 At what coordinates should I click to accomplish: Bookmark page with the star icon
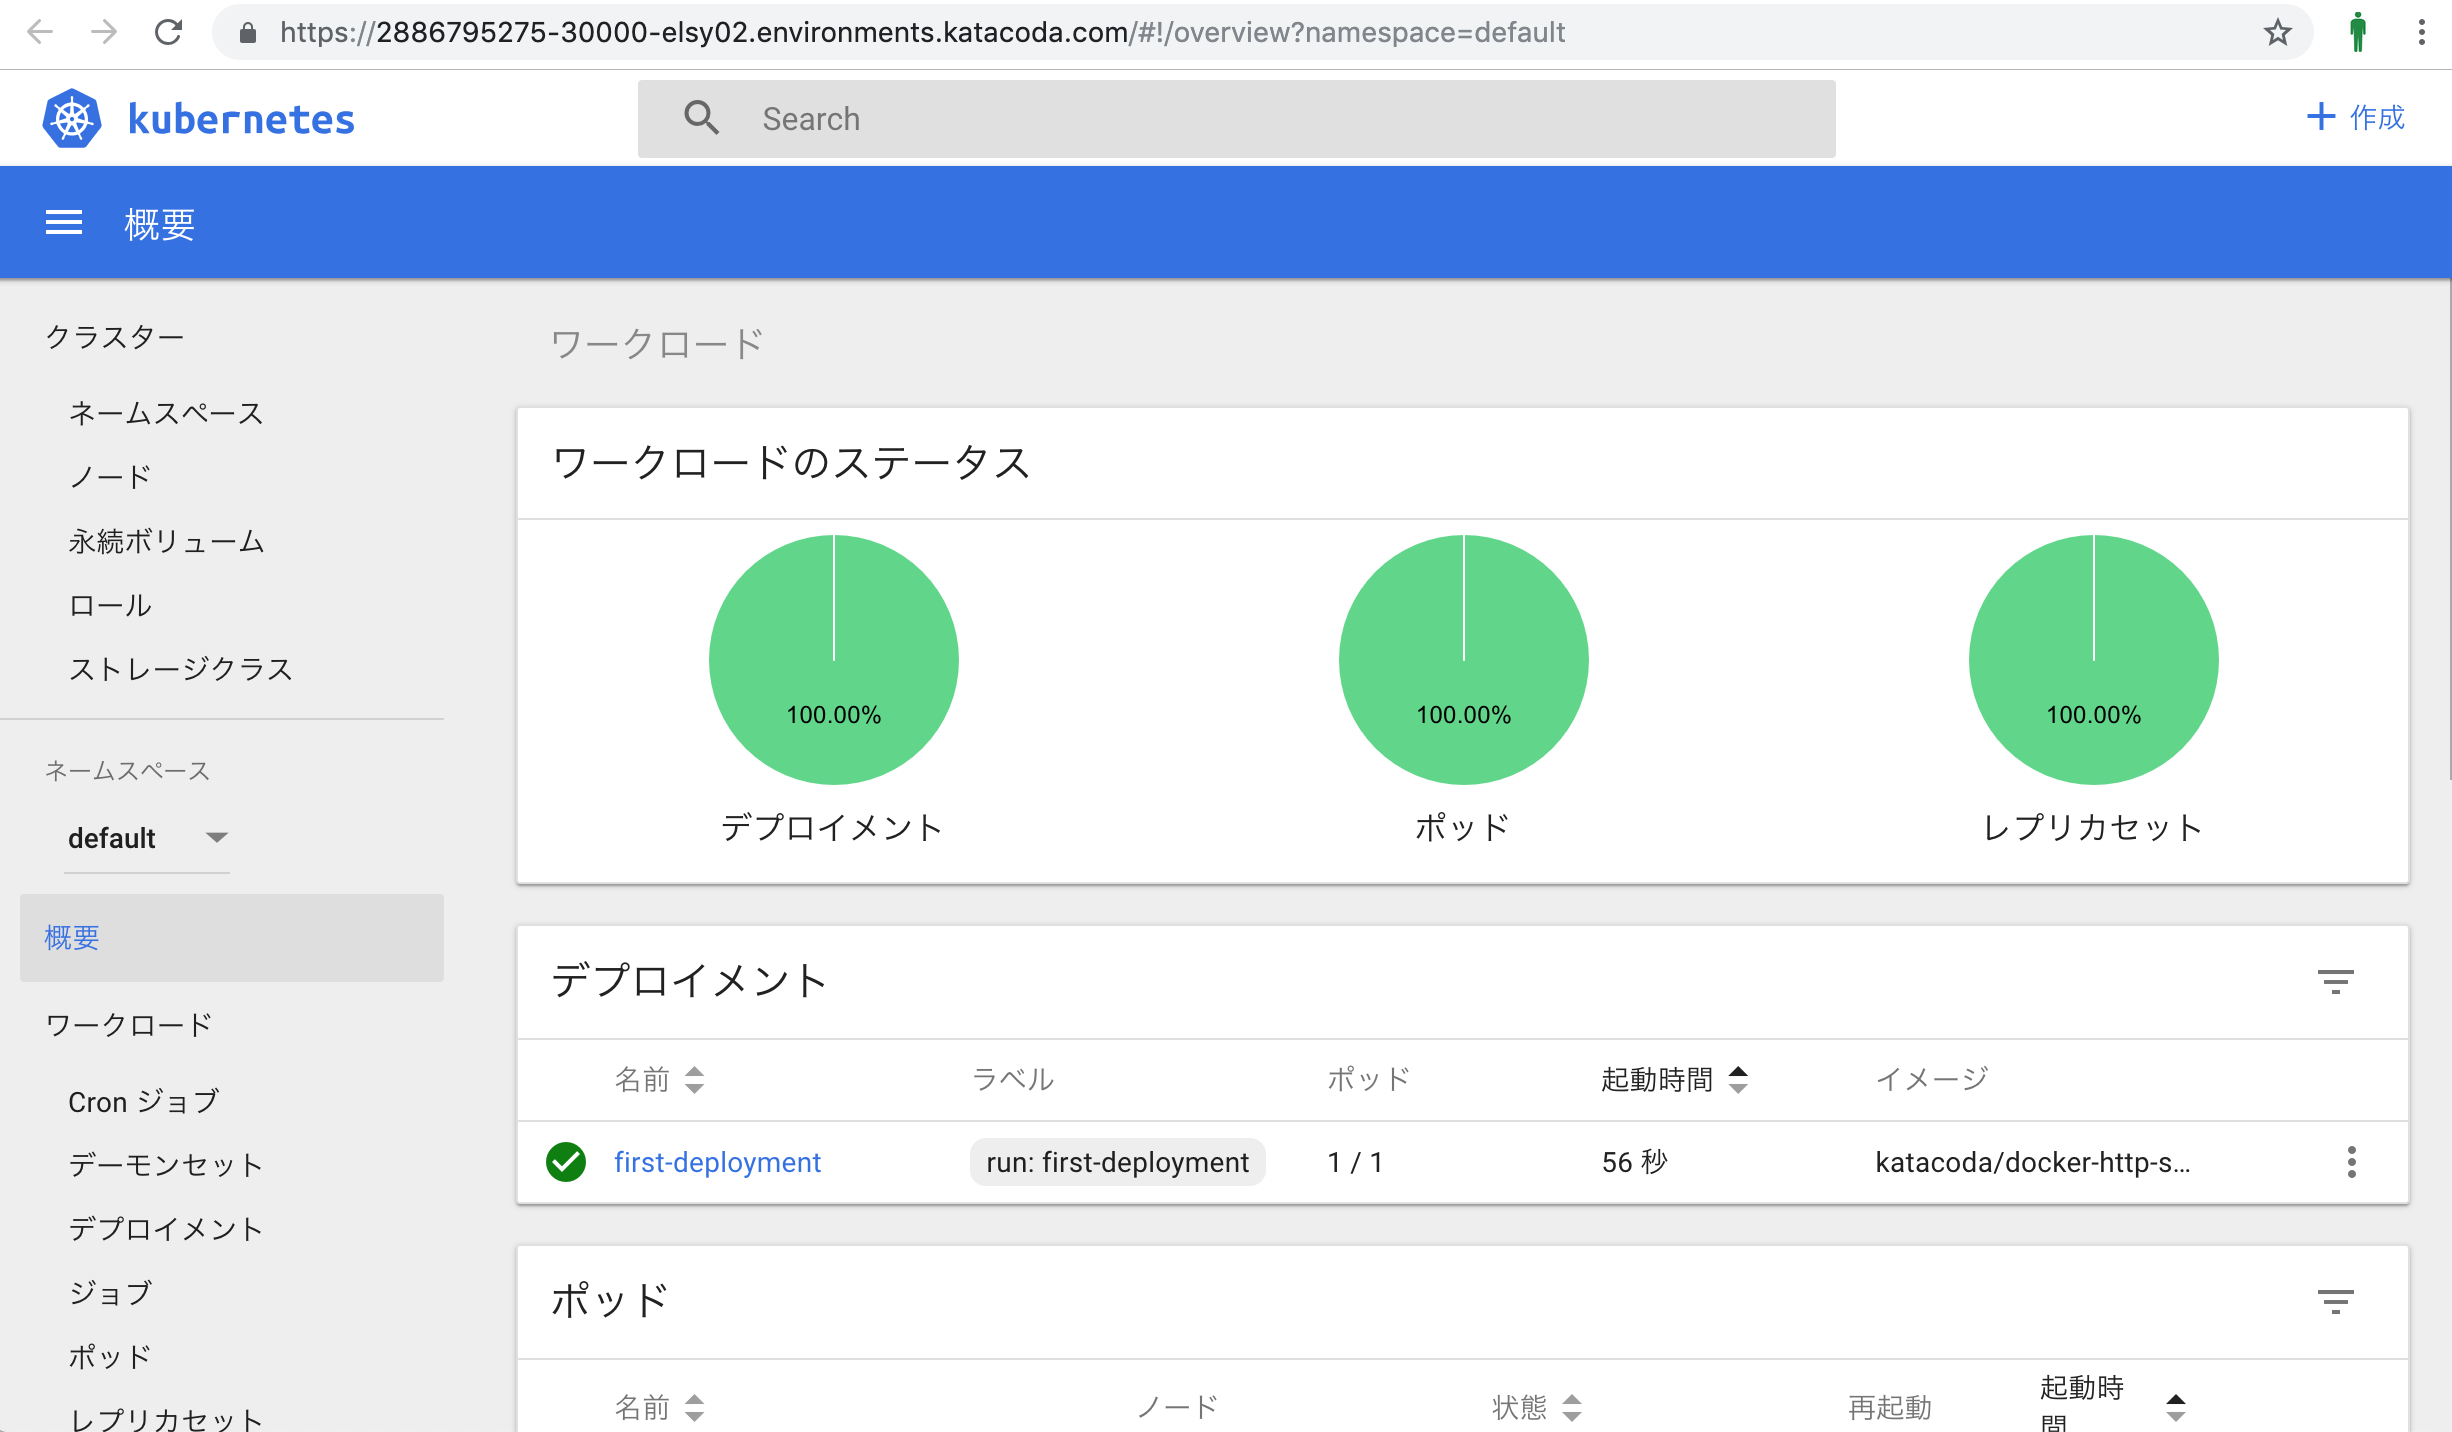2278,33
